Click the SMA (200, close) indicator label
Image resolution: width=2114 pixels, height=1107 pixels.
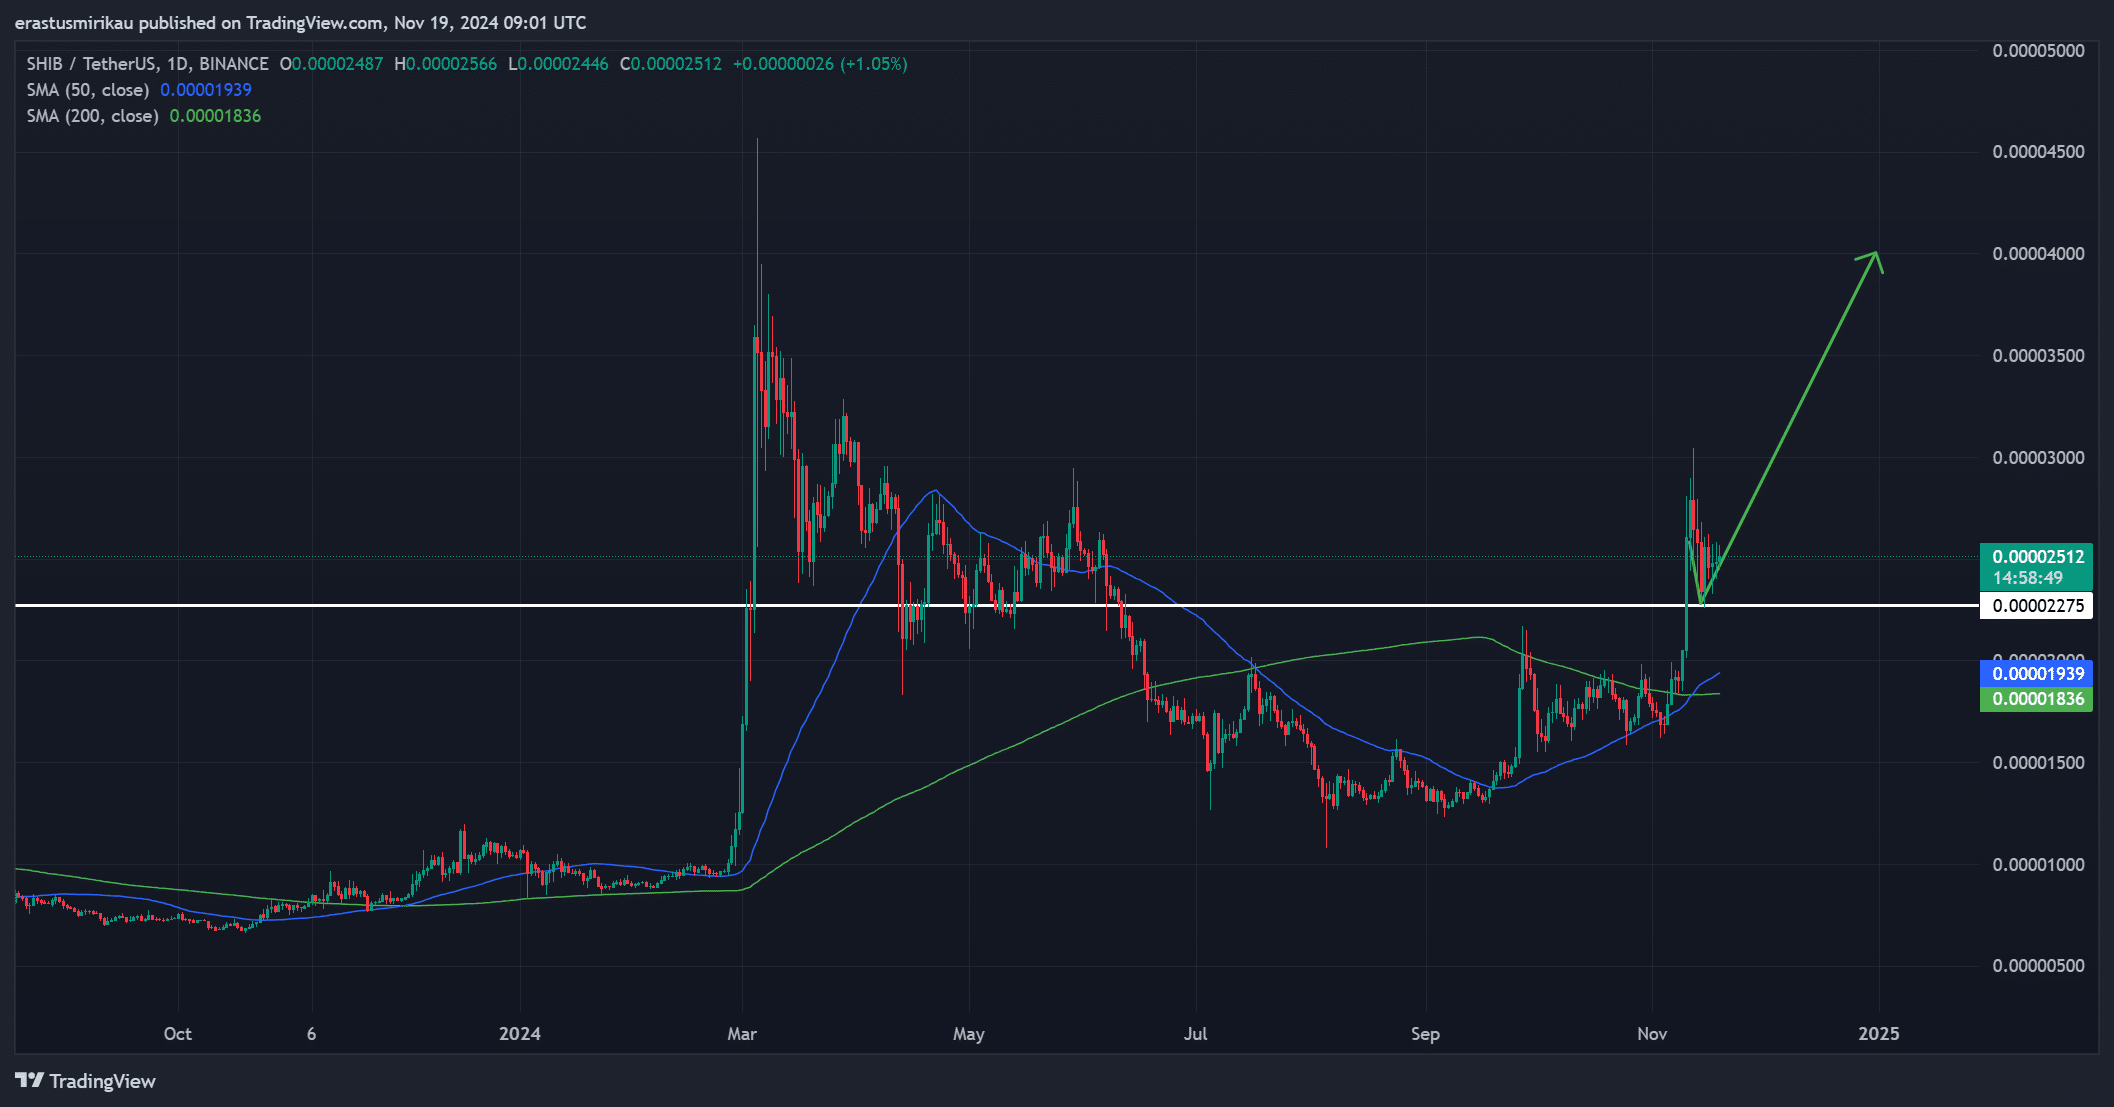[x=92, y=116]
